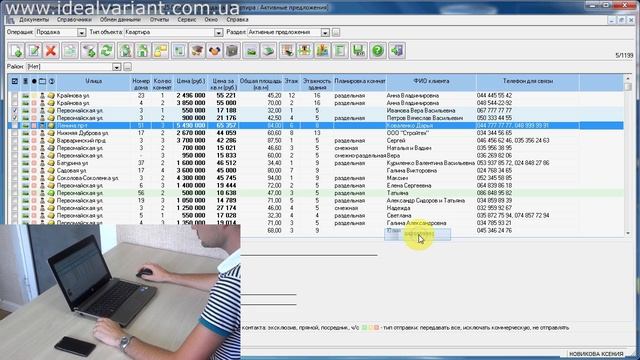
Task: Click the gray safe toolbar icon
Action: click(x=232, y=51)
